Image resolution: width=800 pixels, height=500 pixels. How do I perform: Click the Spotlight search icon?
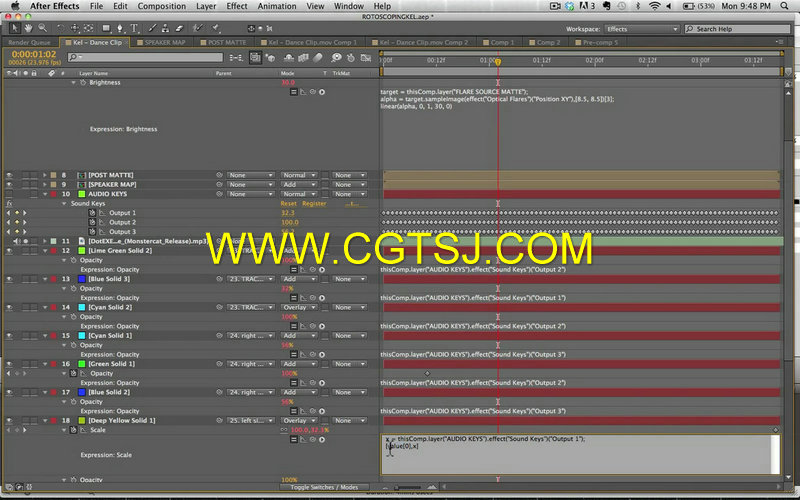tap(784, 6)
